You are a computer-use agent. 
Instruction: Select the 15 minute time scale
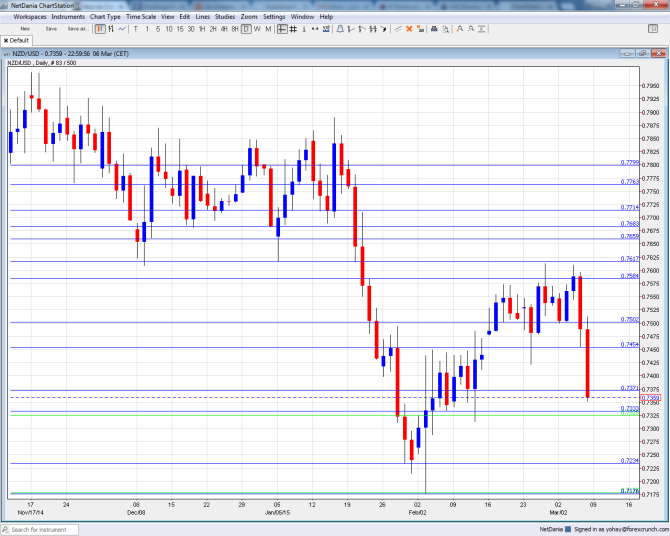tap(180, 29)
